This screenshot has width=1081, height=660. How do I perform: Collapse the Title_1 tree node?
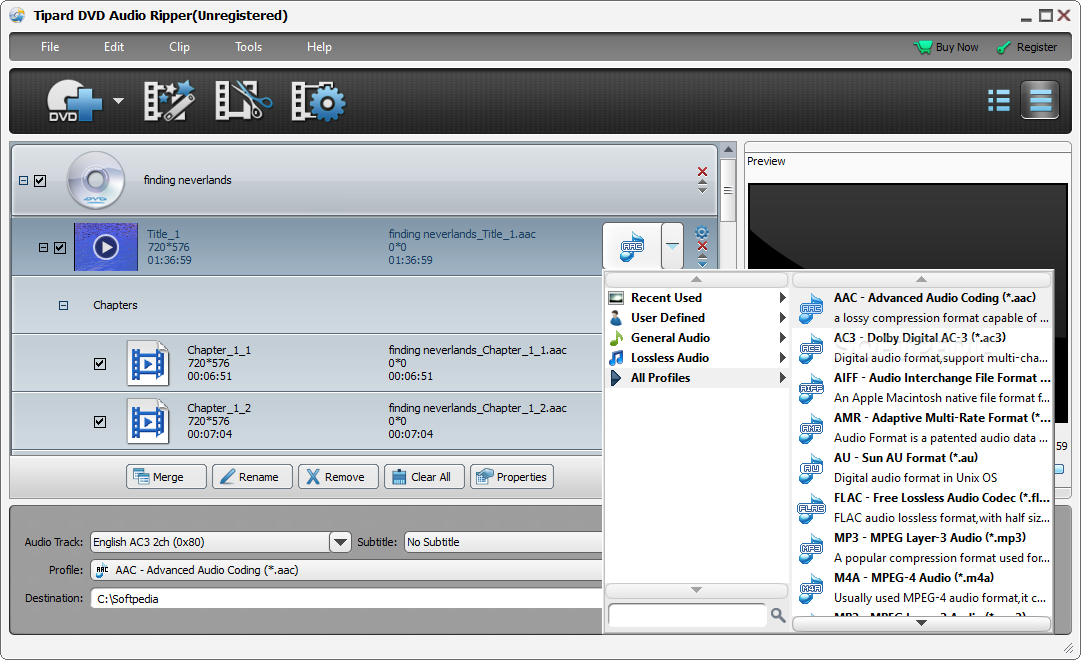coord(43,248)
